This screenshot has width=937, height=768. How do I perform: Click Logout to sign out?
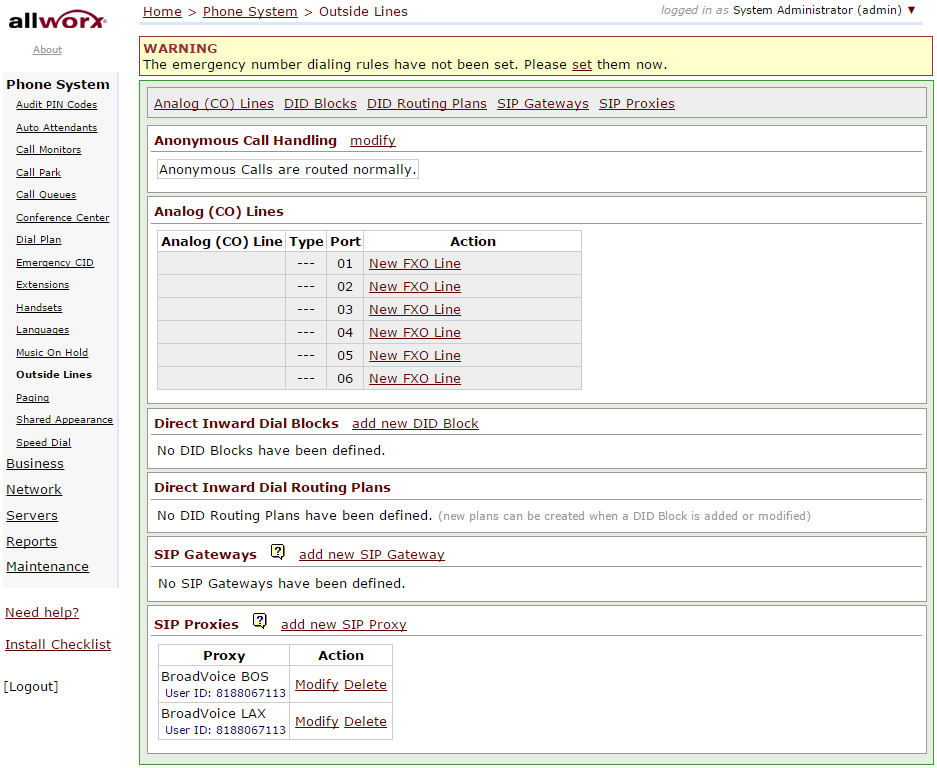click(31, 686)
